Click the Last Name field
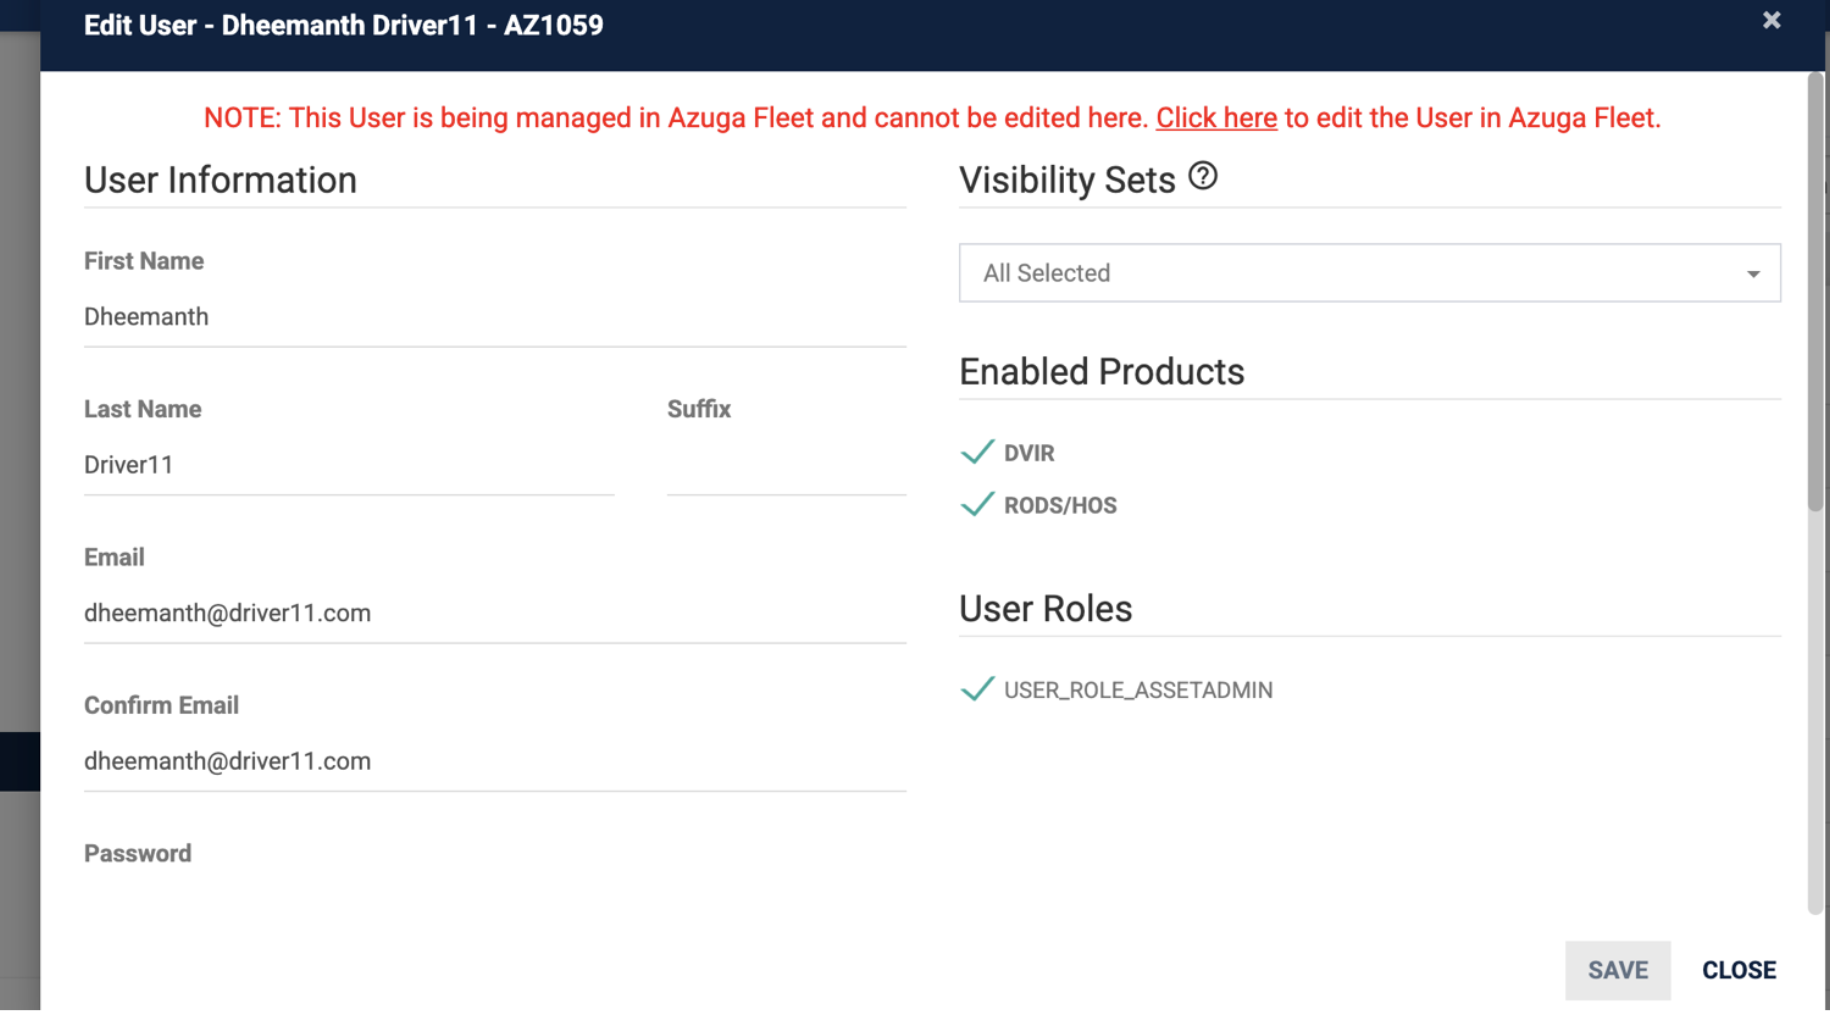This screenshot has height=1012, width=1830. click(348, 465)
